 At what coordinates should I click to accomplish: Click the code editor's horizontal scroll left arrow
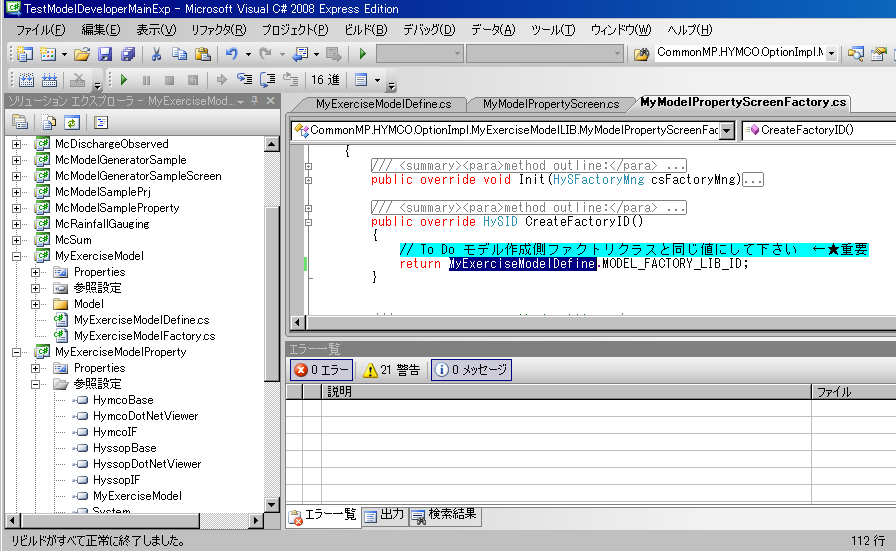[x=297, y=323]
